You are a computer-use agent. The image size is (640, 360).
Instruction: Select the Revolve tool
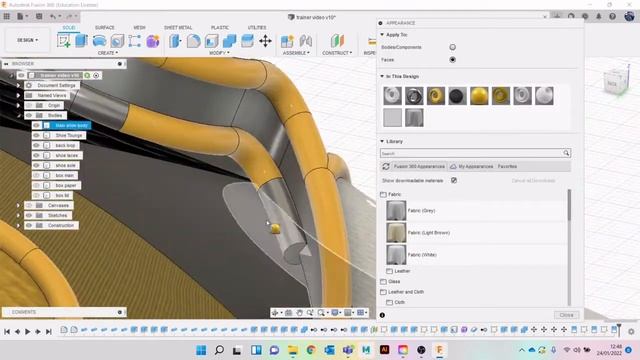[100, 41]
